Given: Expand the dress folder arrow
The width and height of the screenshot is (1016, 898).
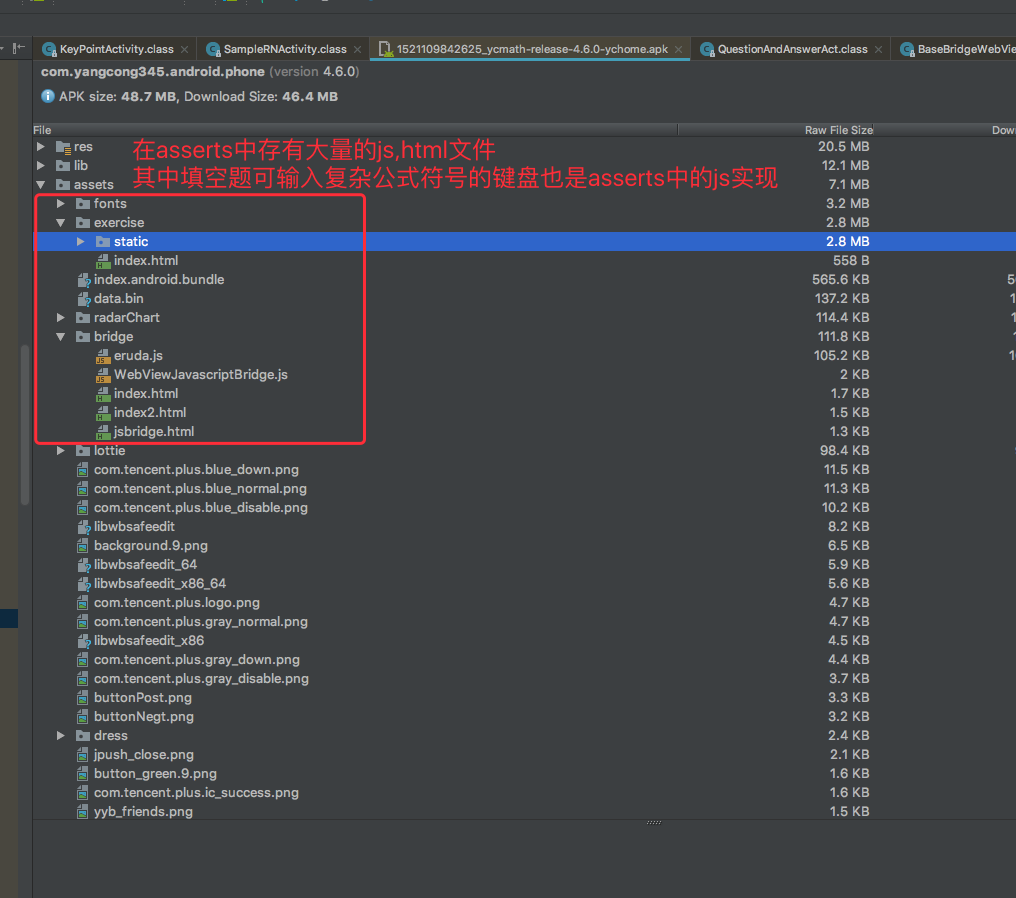Looking at the screenshot, I should [61, 735].
